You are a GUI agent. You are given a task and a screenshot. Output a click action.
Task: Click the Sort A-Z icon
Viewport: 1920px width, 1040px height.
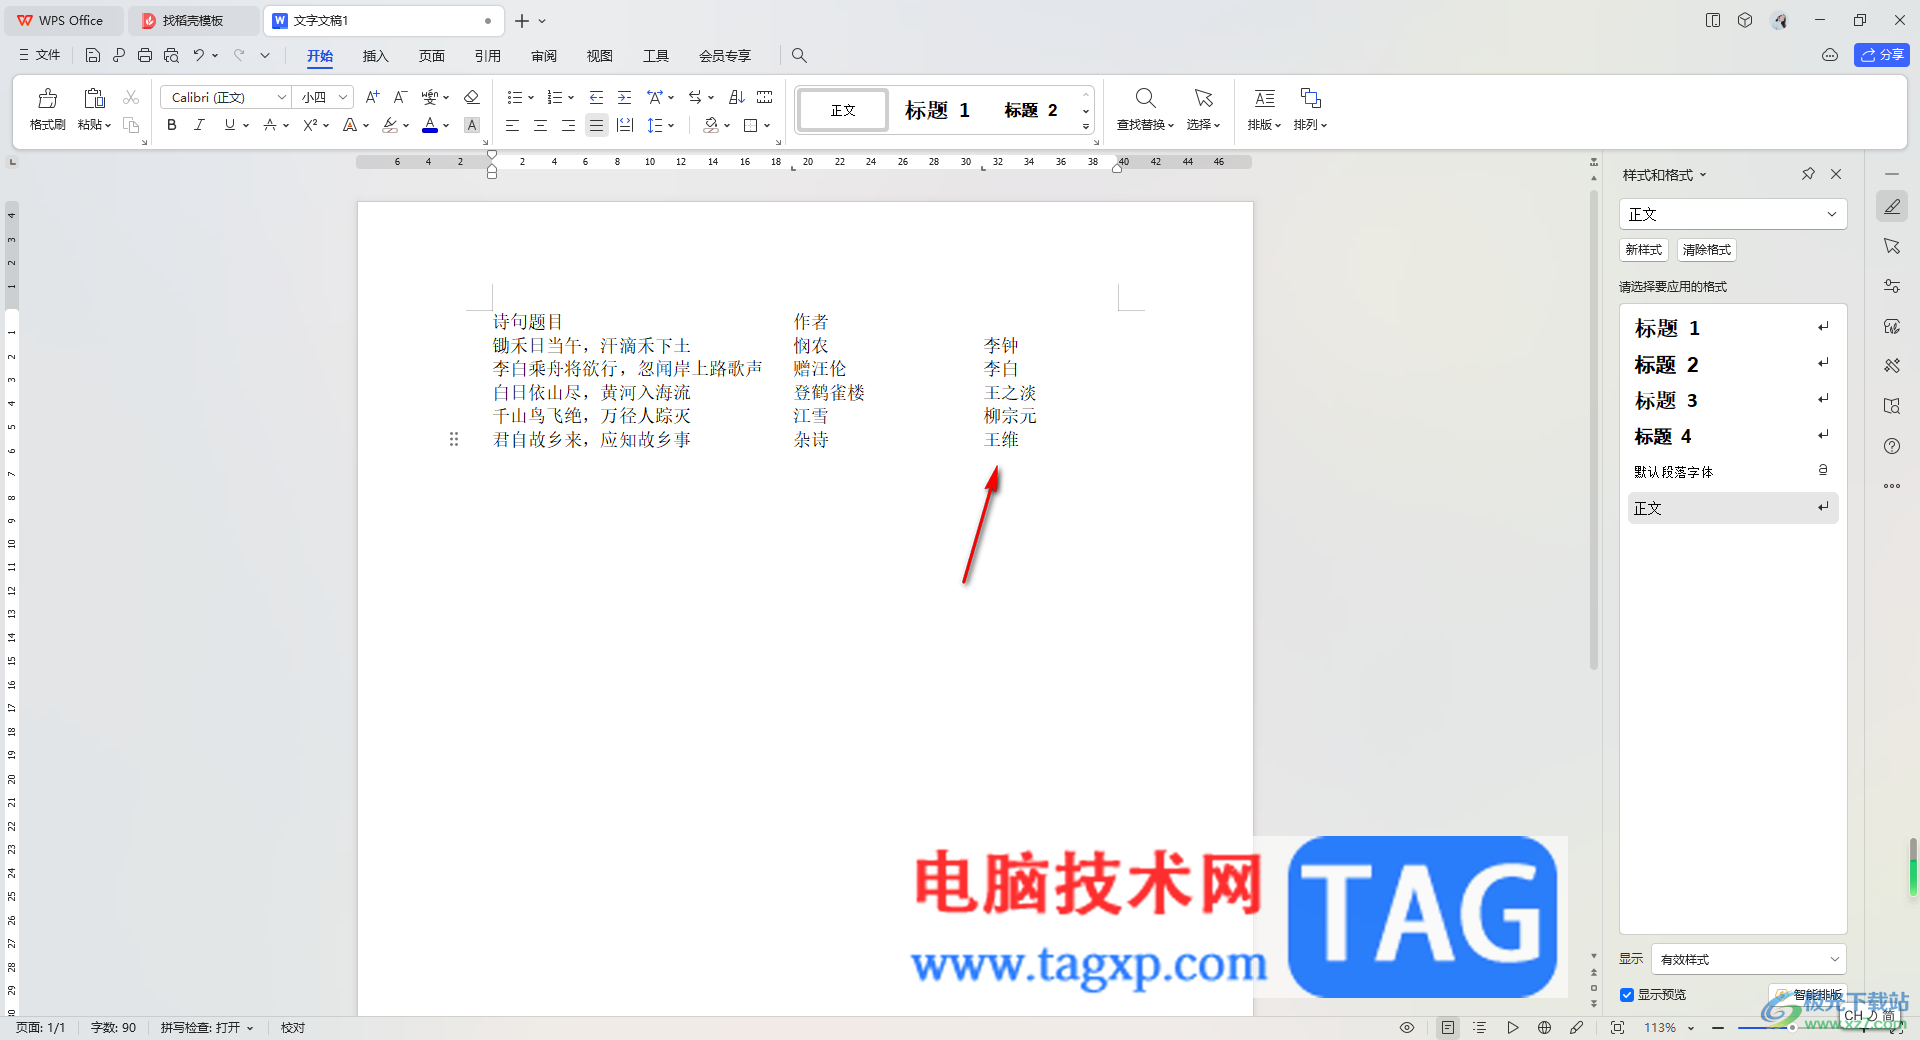(x=737, y=97)
